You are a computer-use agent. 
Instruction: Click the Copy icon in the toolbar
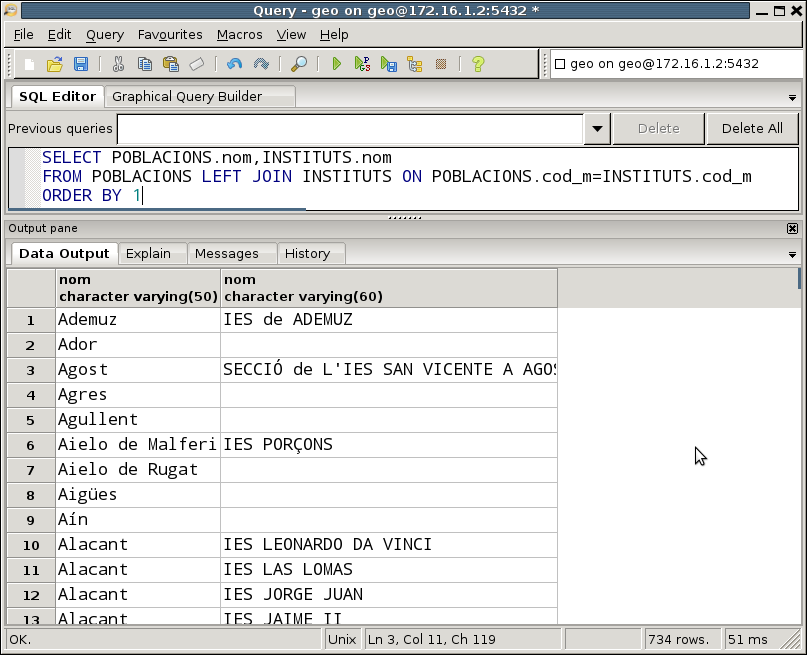[145, 64]
